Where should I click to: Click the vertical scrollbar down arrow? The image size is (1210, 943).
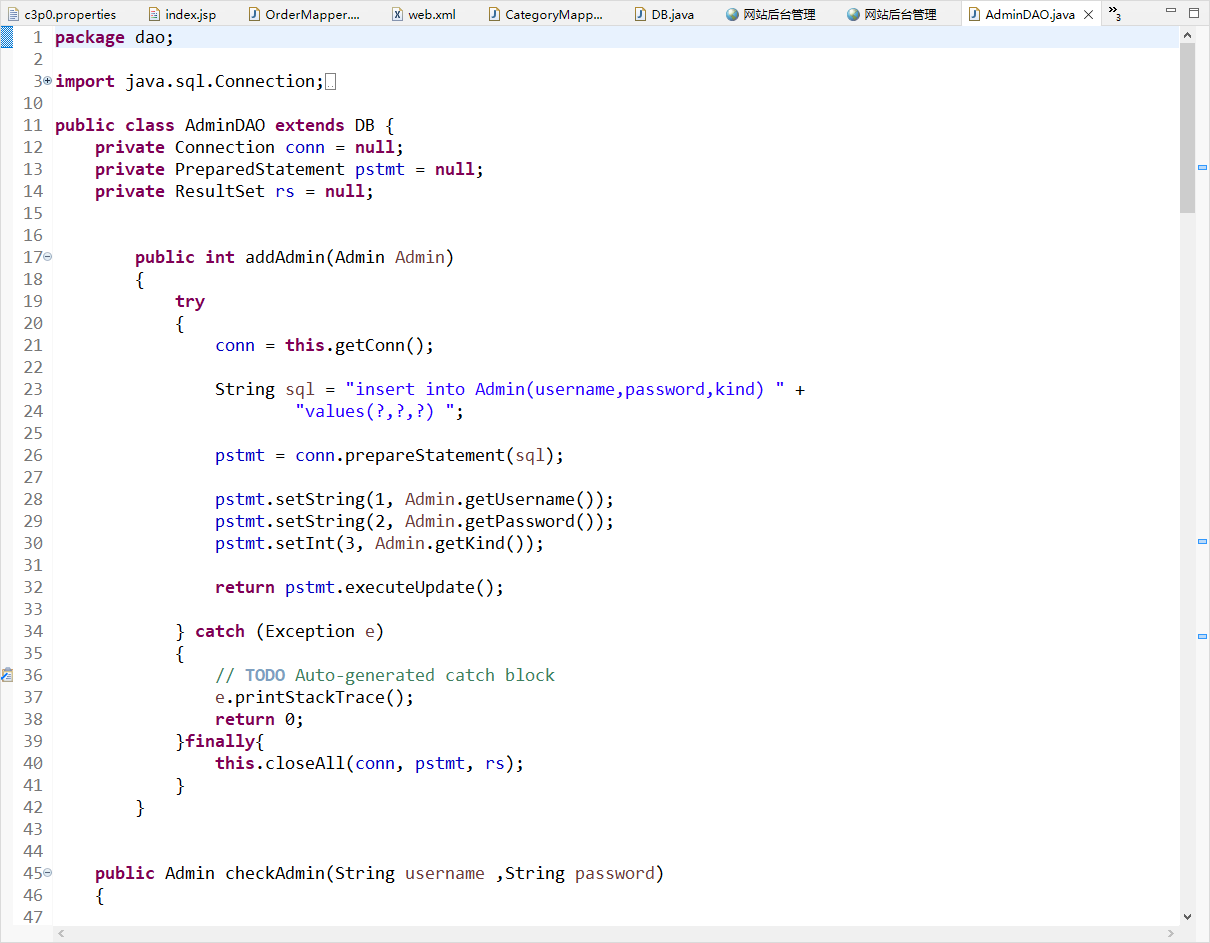(x=1188, y=916)
